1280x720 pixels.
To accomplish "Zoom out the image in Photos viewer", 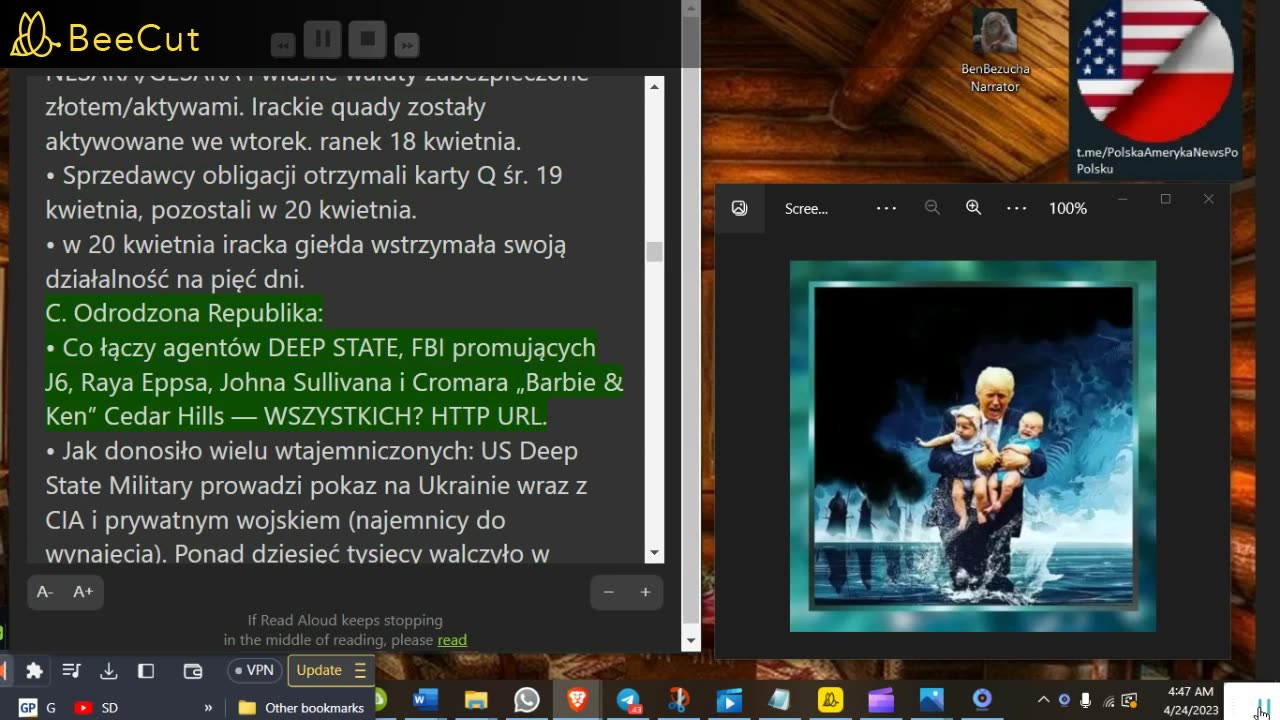I will click(x=932, y=208).
